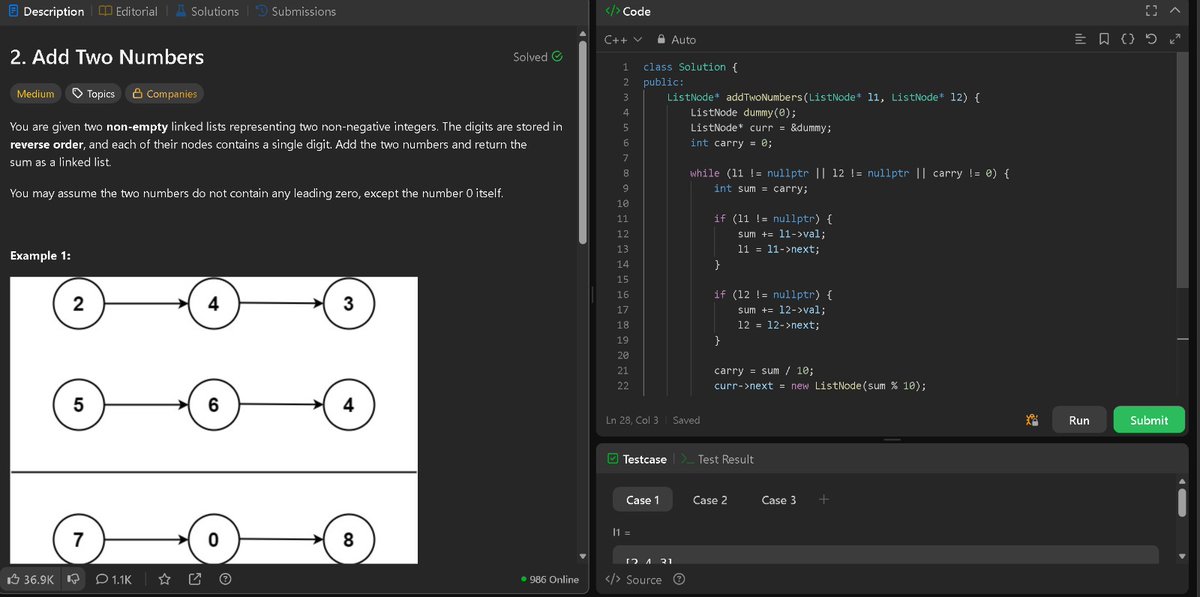The image size is (1200, 597).
Task: Open the C++ language dropdown
Action: [623, 39]
